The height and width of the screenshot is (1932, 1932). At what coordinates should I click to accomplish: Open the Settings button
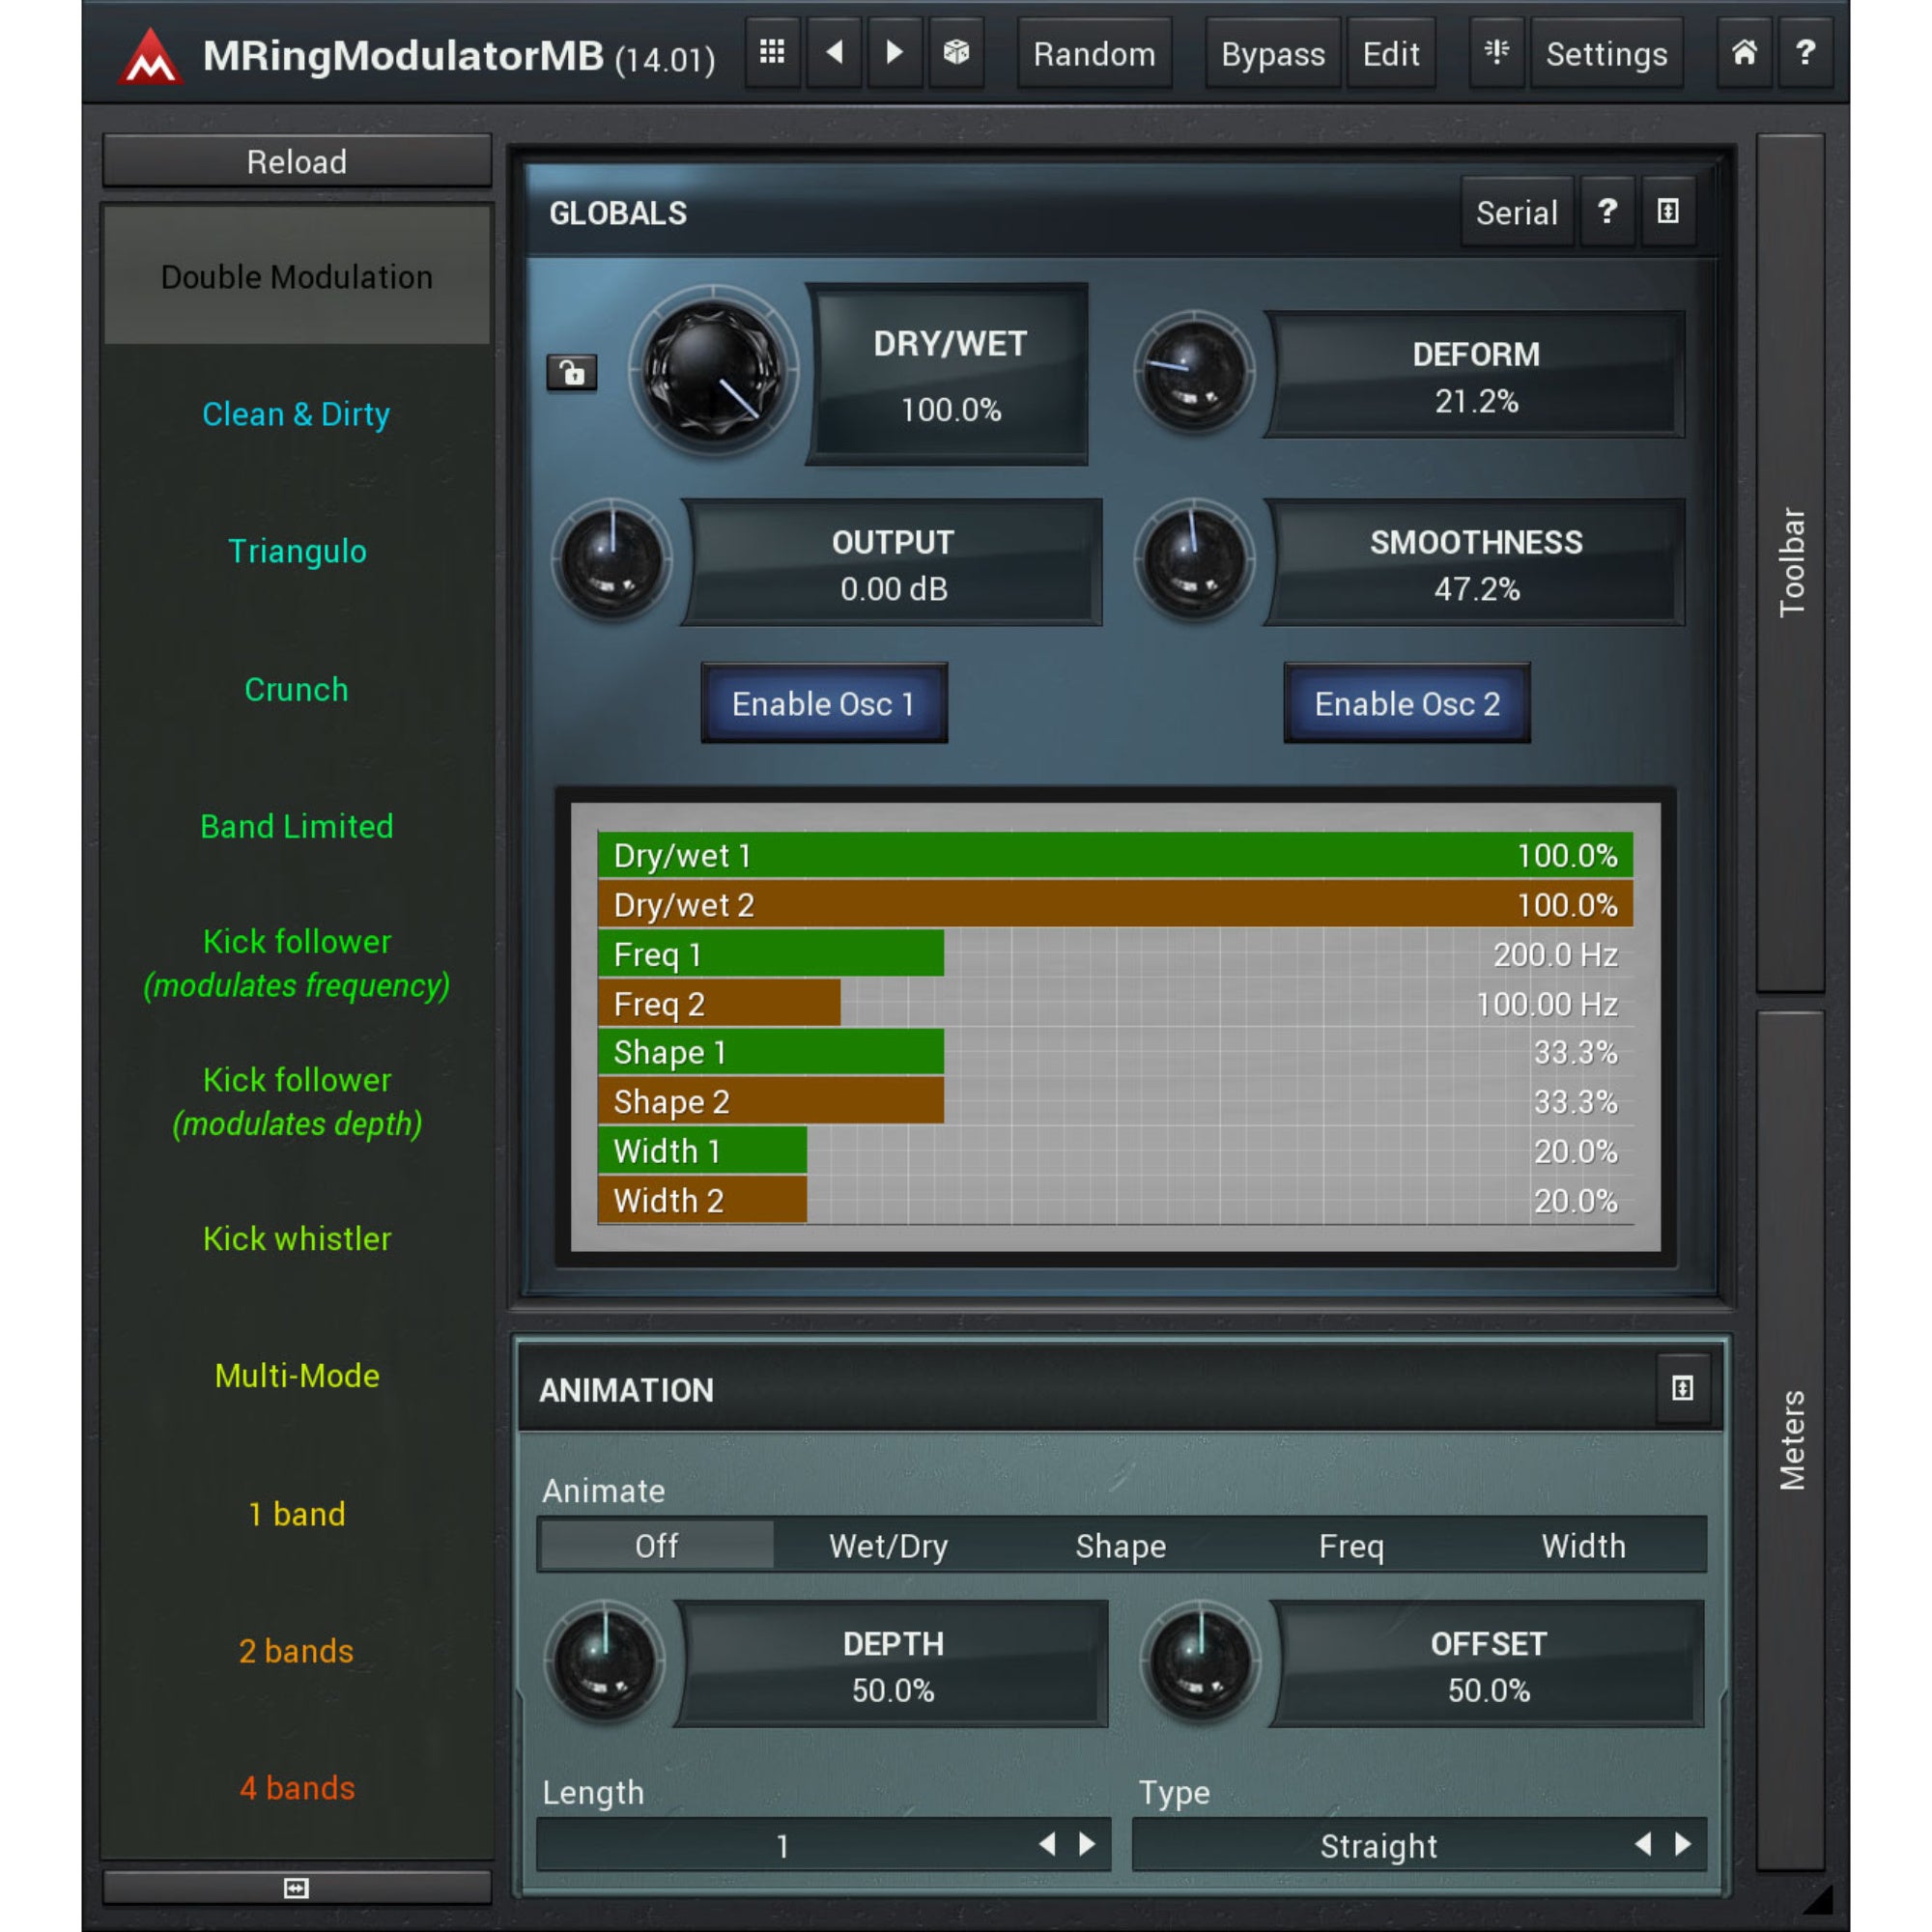1606,54
